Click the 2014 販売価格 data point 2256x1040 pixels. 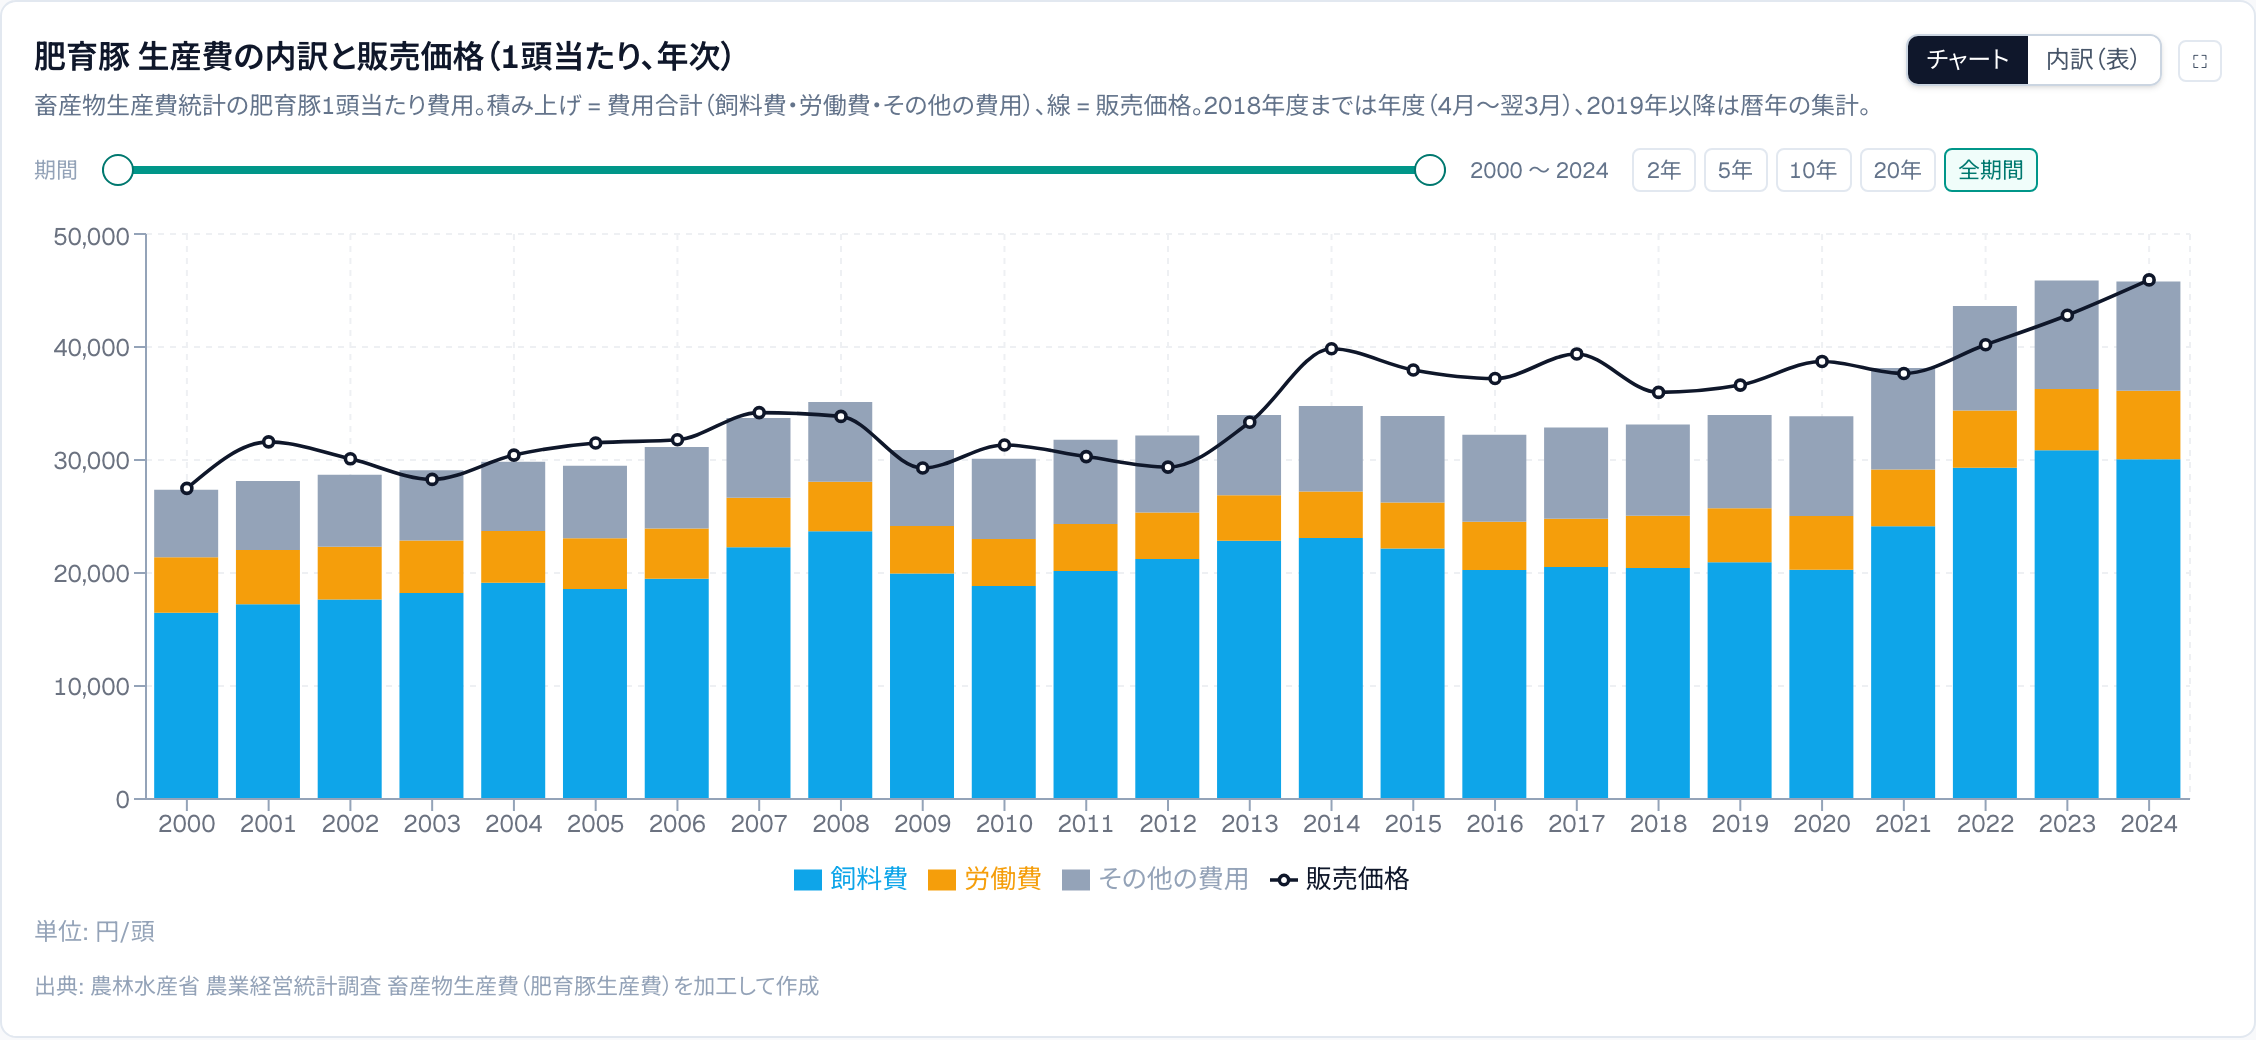pos(1331,349)
